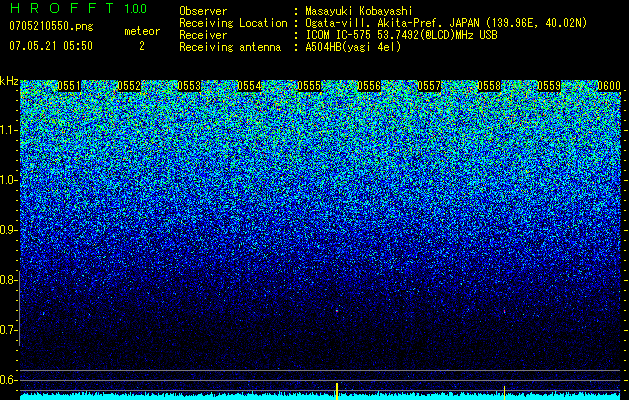
Task: Click the 0554 time marker
Action: tap(249, 86)
